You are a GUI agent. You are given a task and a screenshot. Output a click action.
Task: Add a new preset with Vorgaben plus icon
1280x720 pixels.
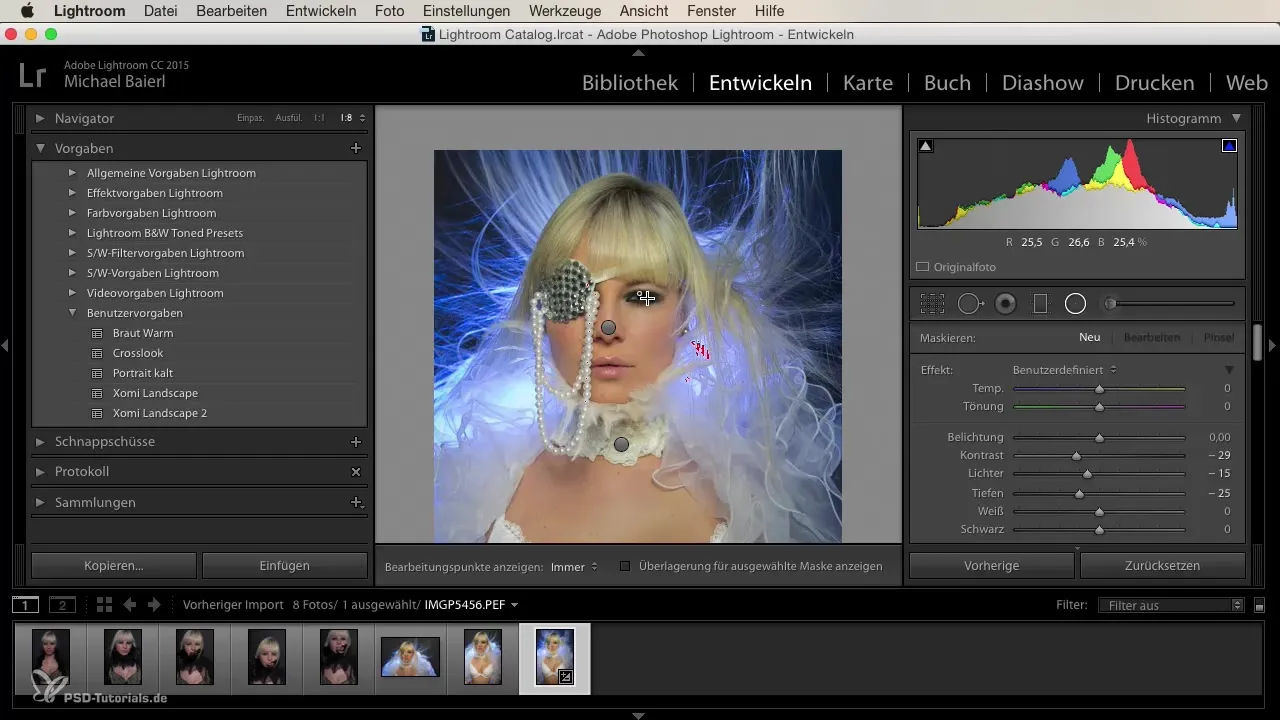coord(355,148)
